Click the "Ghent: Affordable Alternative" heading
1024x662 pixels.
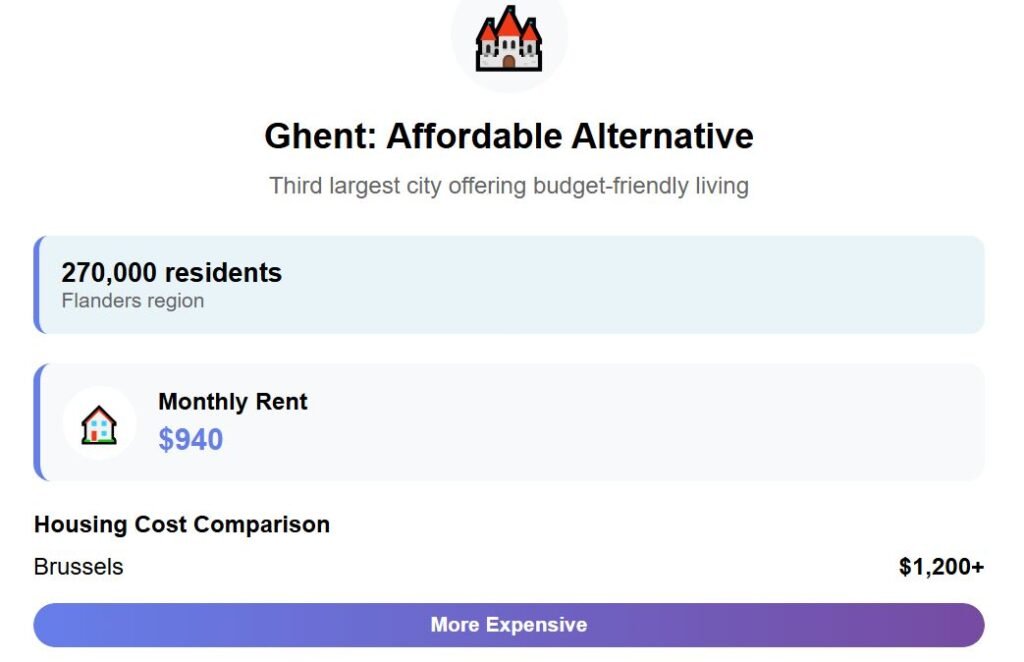point(509,136)
